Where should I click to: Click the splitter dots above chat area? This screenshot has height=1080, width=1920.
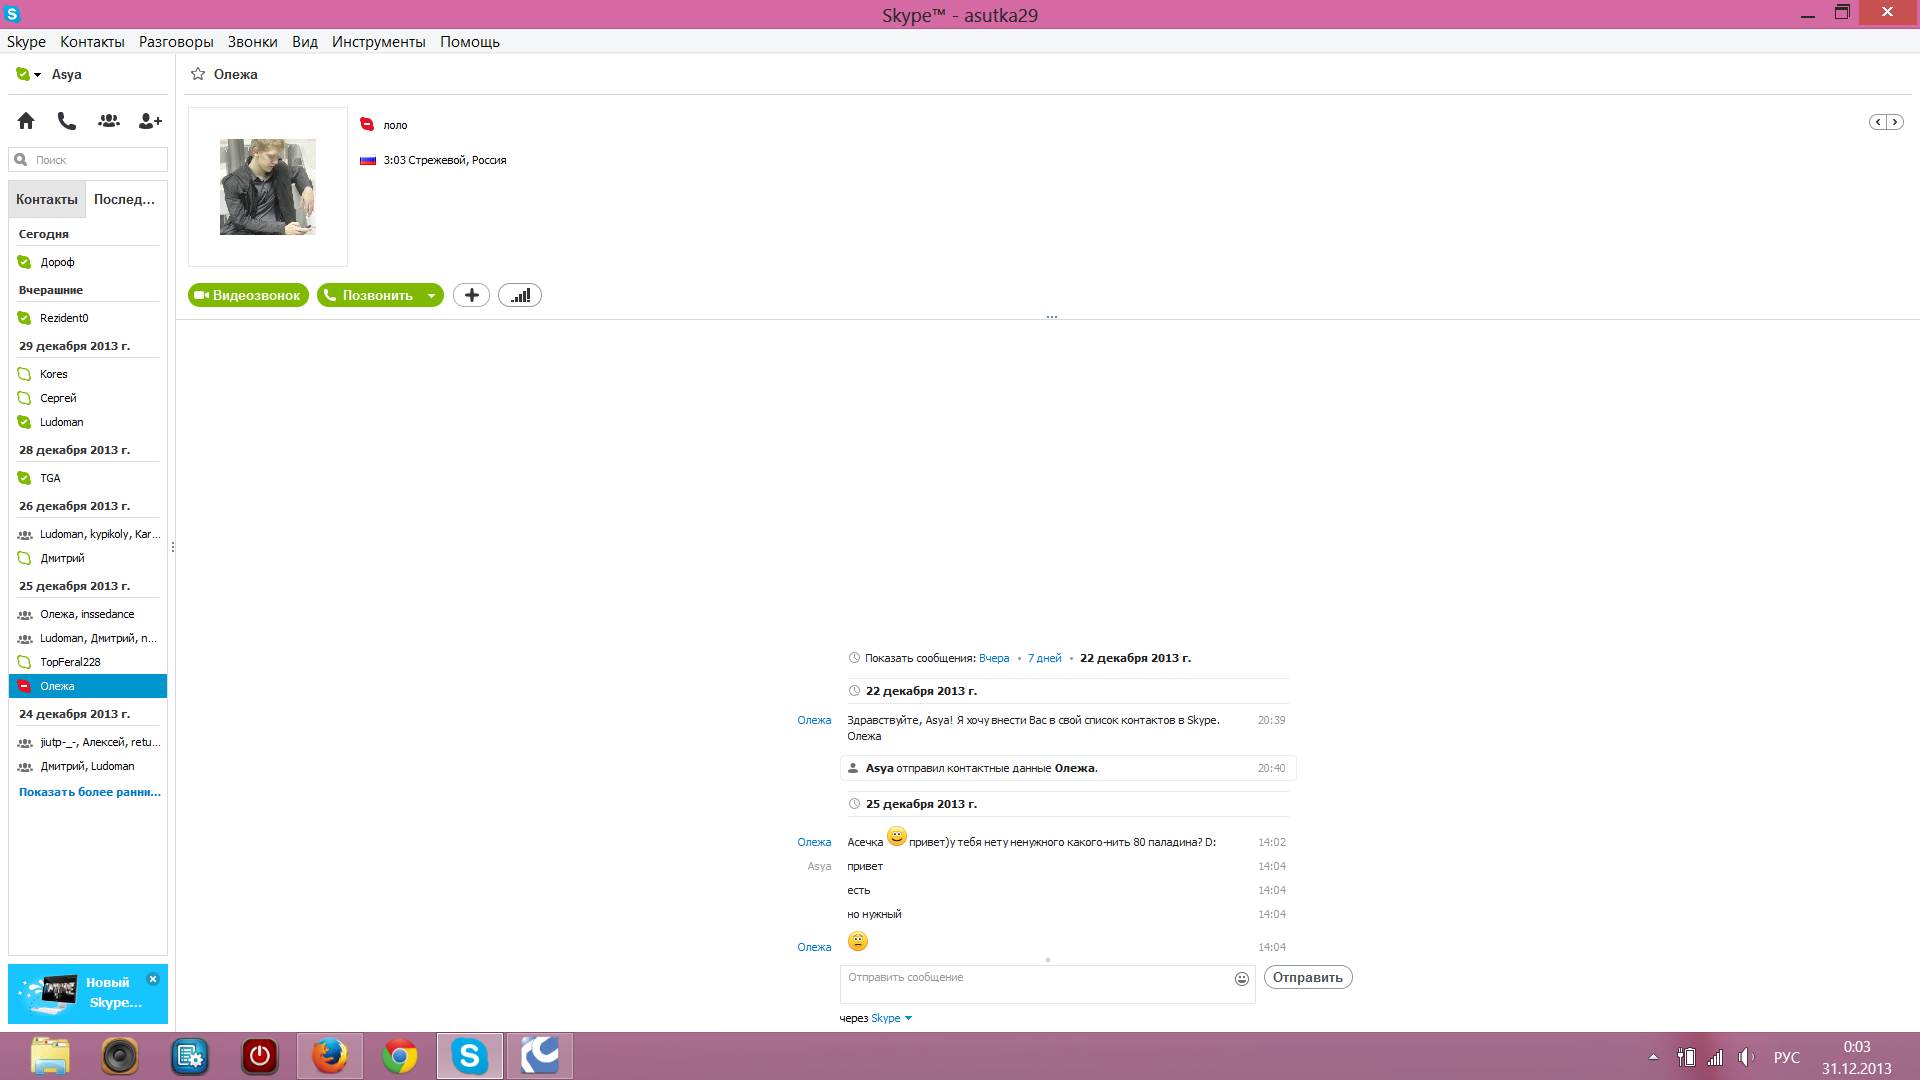tap(1052, 317)
